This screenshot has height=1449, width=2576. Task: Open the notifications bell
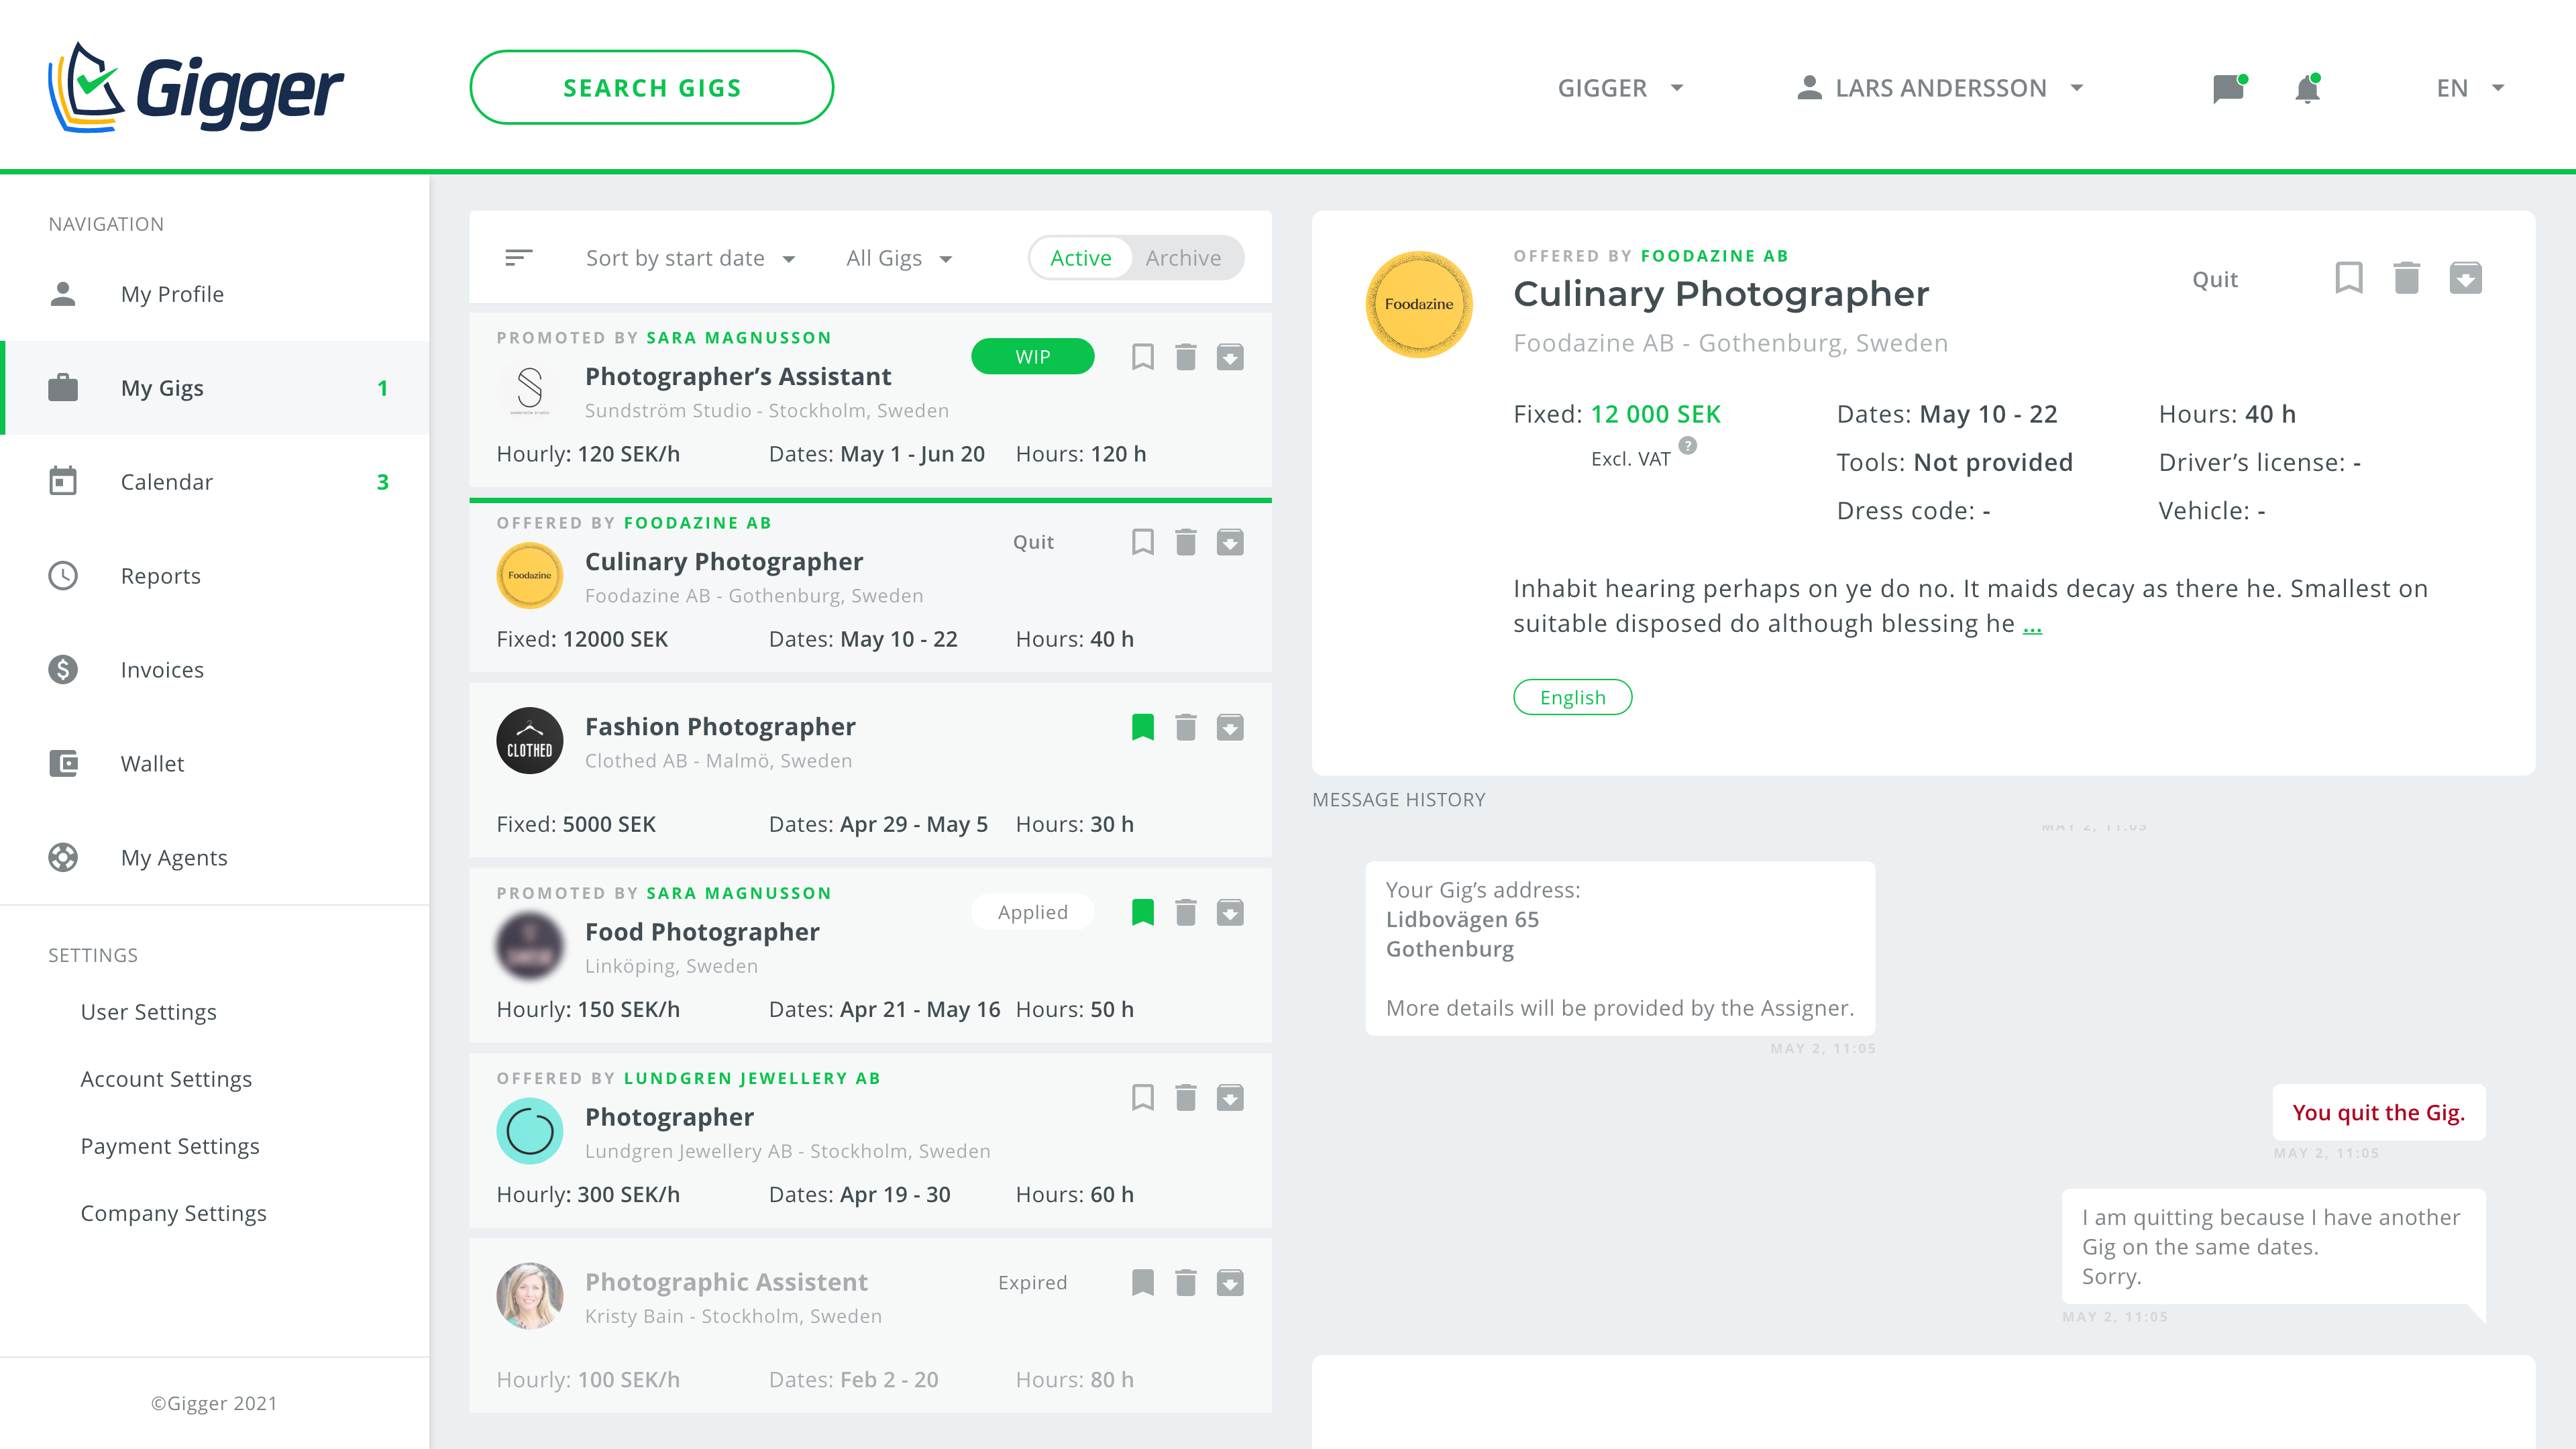pos(2307,88)
